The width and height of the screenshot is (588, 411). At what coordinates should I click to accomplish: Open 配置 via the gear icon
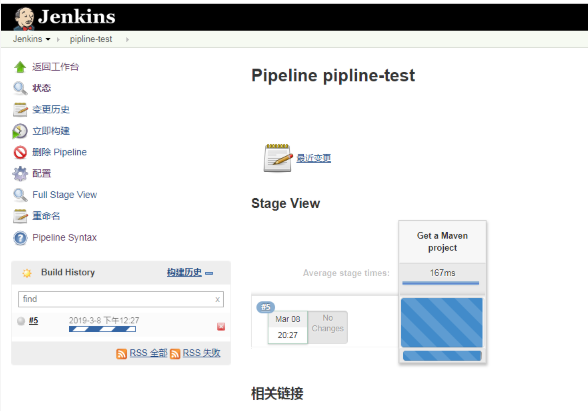(20, 174)
